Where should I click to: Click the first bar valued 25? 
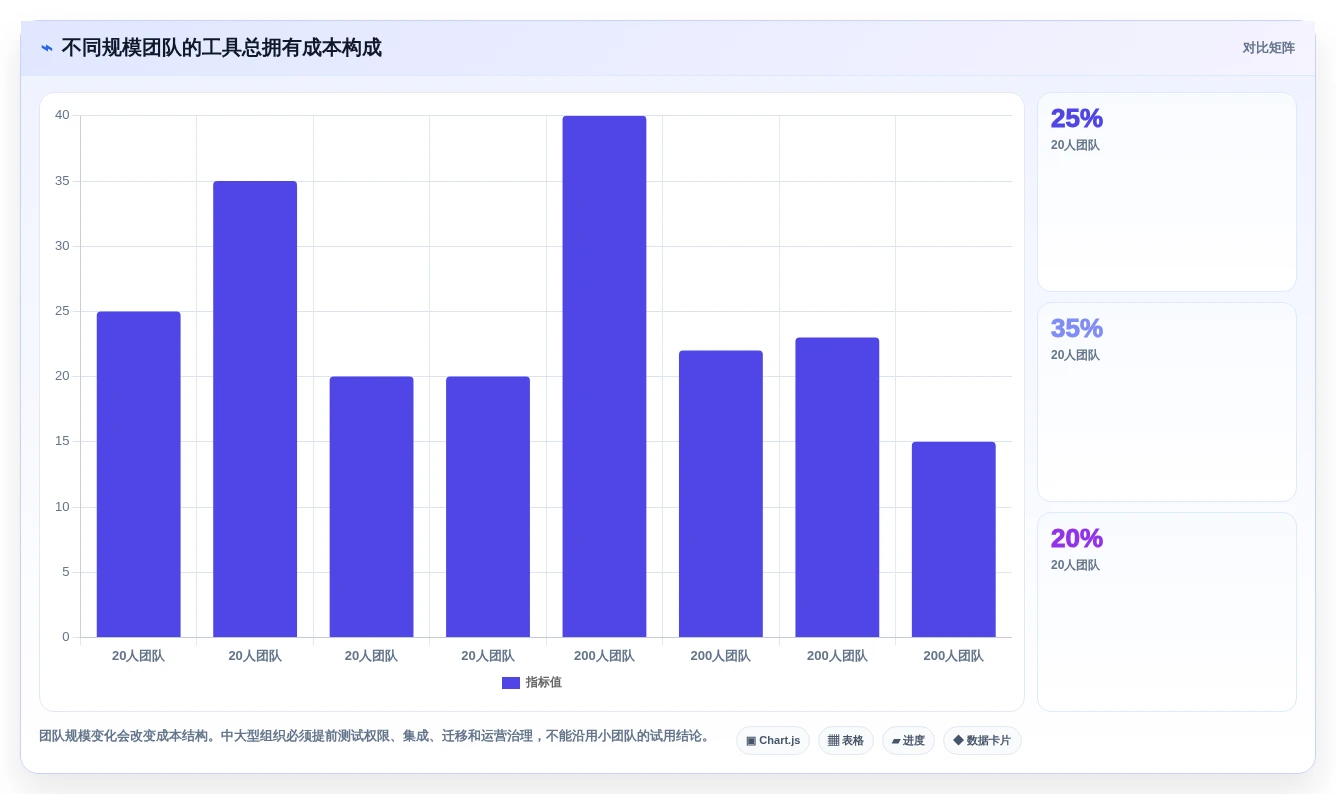click(139, 474)
